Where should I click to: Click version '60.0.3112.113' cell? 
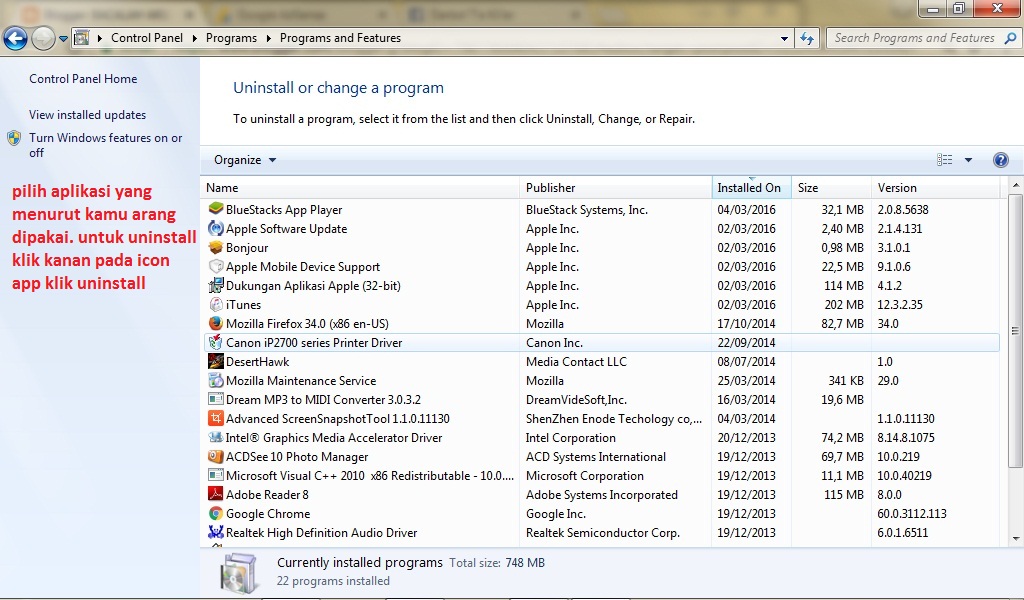tap(912, 513)
